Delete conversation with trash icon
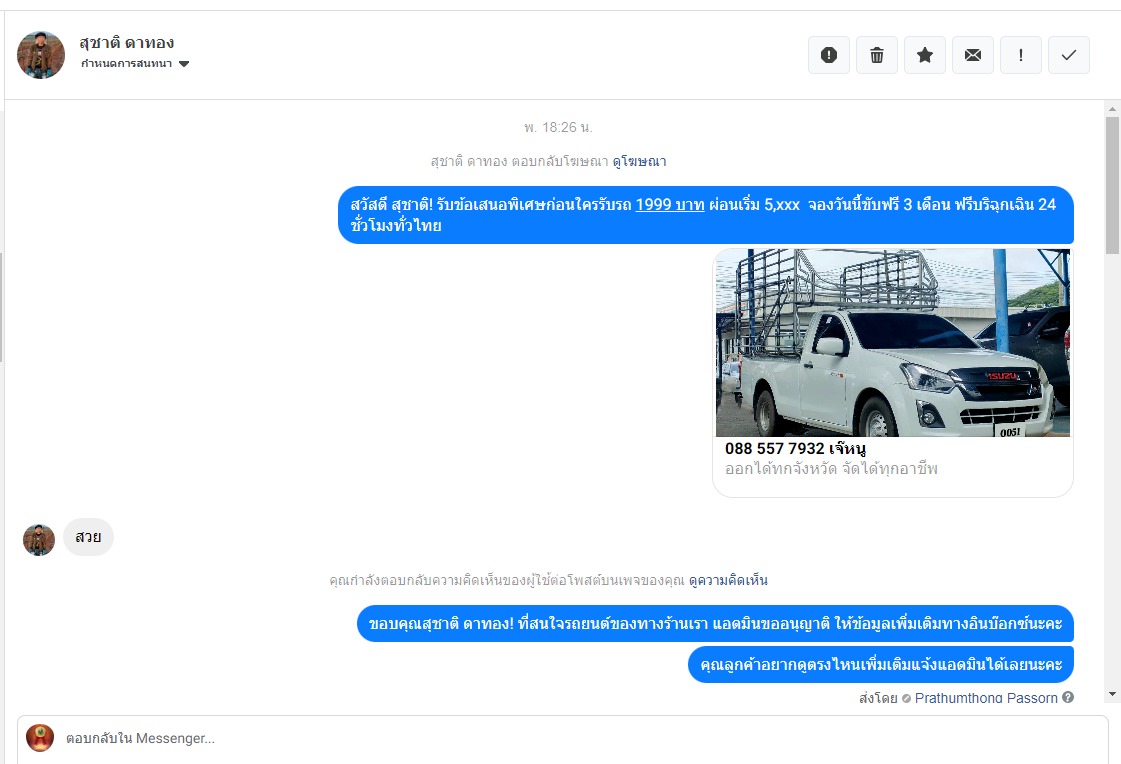 point(876,55)
